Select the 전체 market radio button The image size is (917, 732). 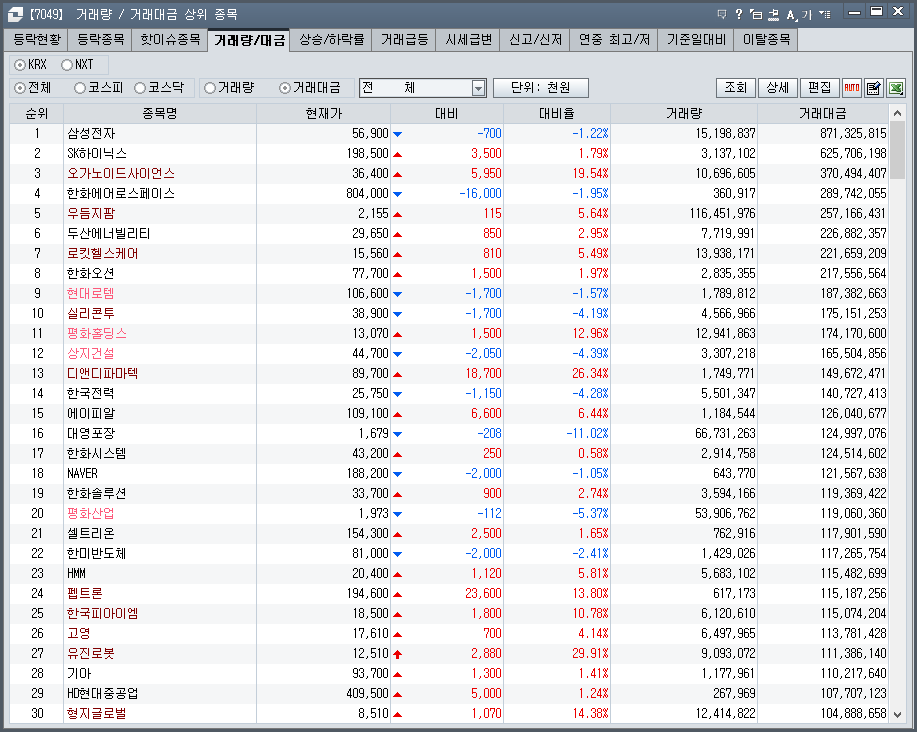coord(20,88)
